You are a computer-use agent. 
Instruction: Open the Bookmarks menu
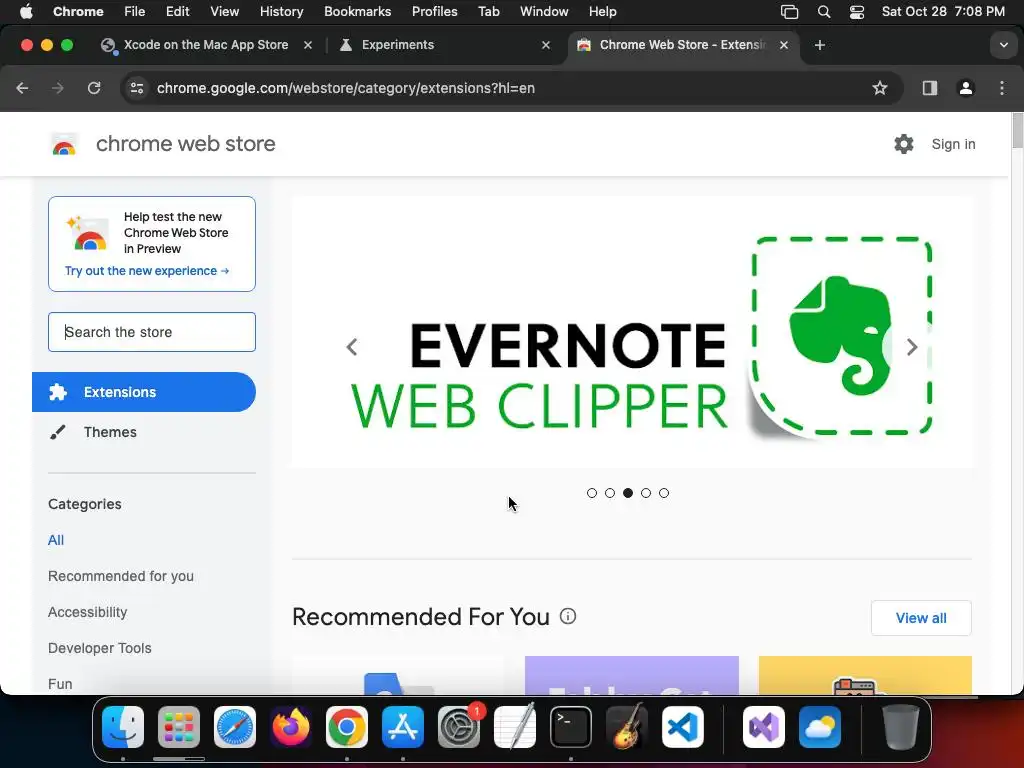[x=357, y=12]
